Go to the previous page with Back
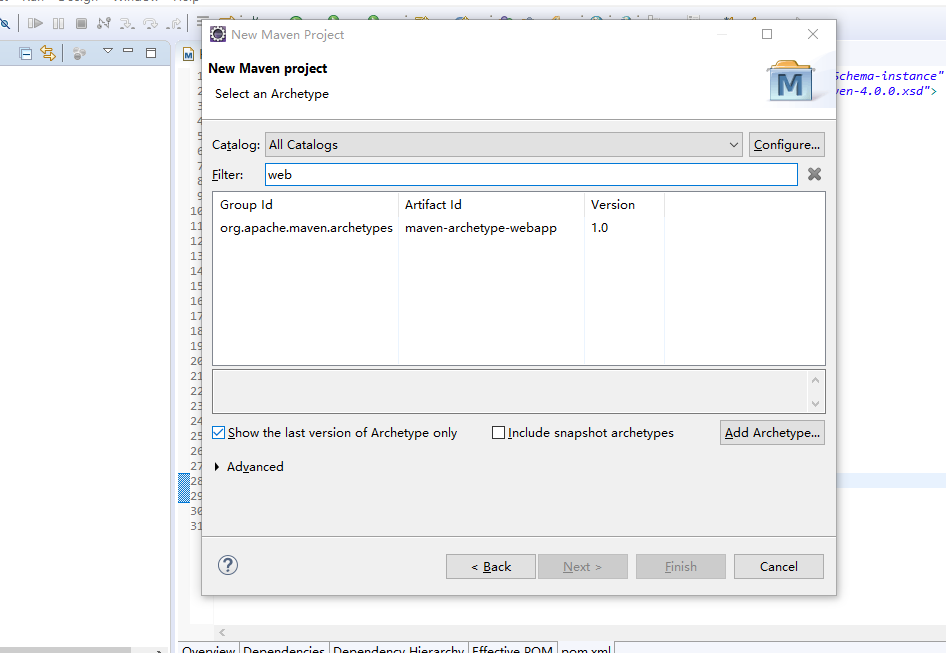Viewport: 946px width, 653px height. click(x=490, y=567)
